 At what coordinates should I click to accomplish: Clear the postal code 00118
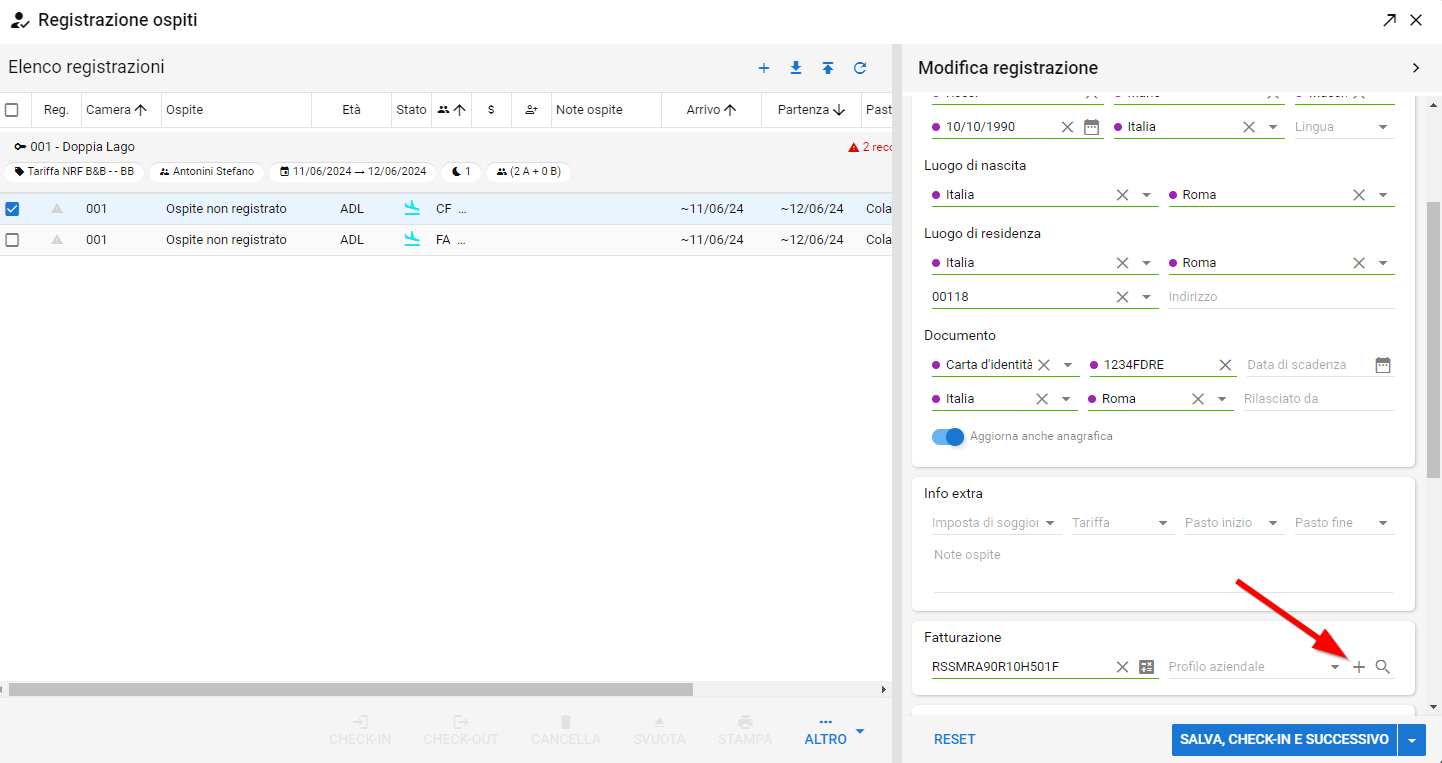click(x=1122, y=297)
